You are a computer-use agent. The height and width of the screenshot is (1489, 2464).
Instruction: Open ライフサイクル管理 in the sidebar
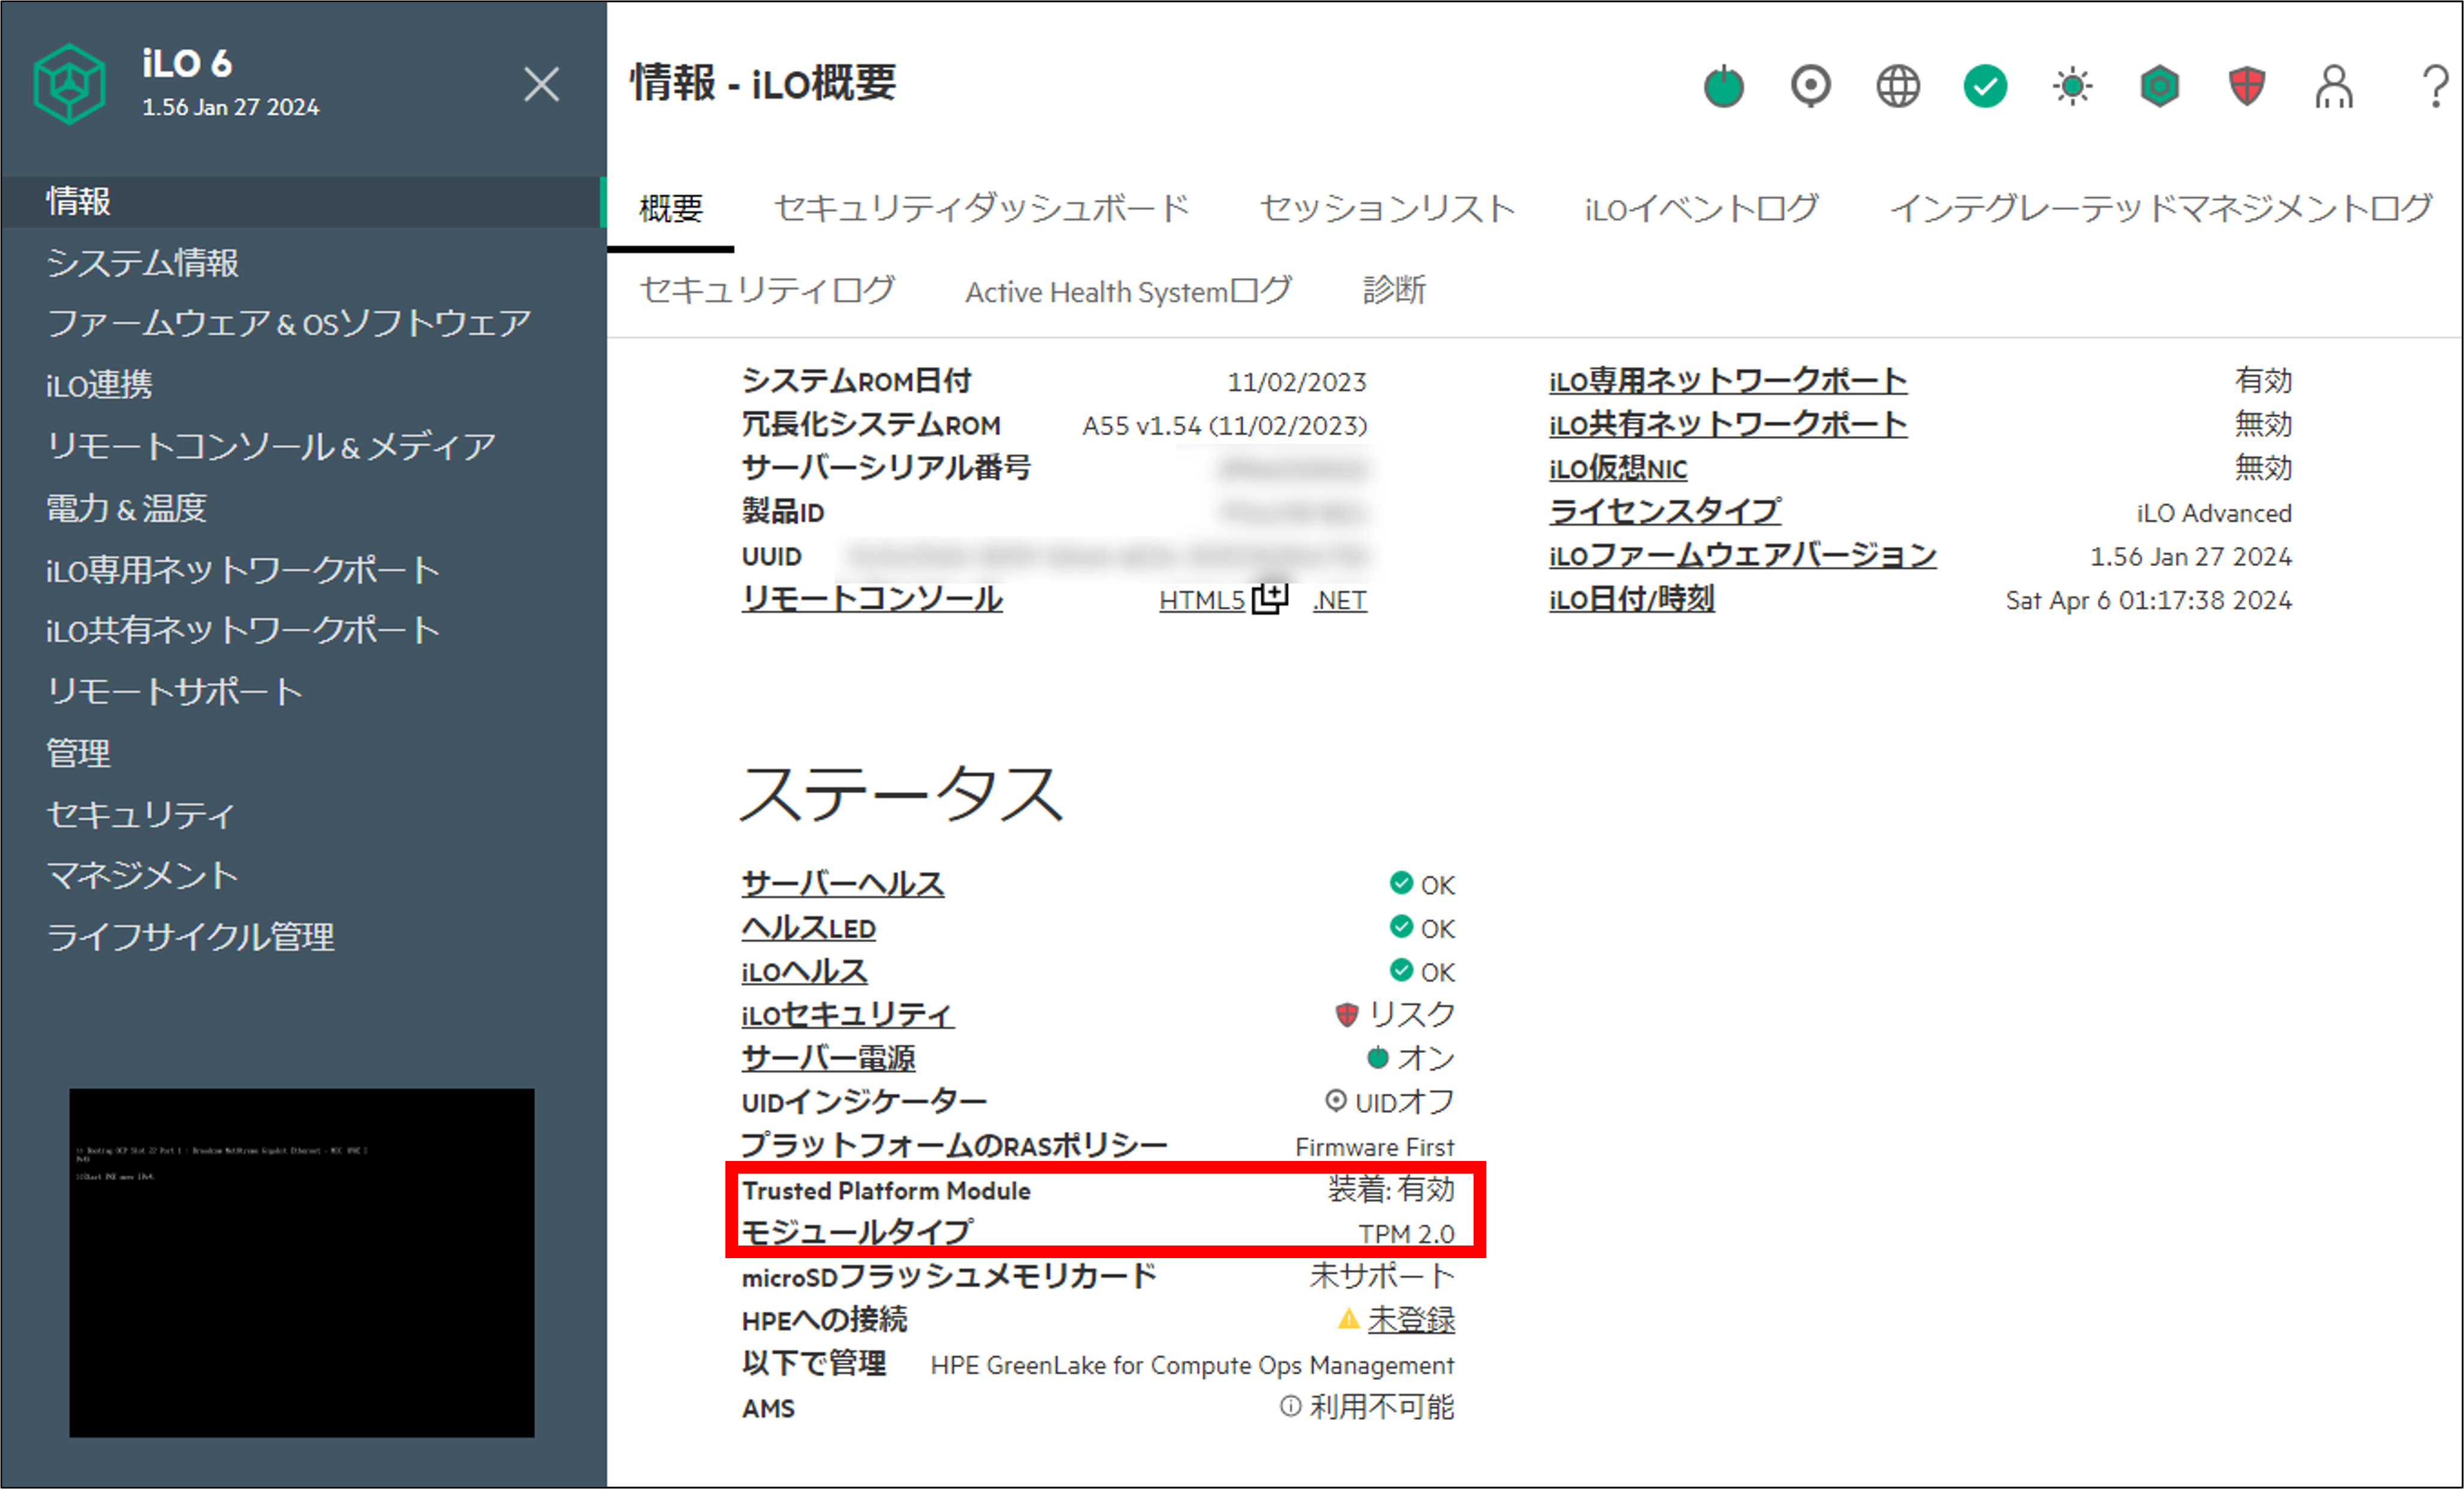[190, 937]
